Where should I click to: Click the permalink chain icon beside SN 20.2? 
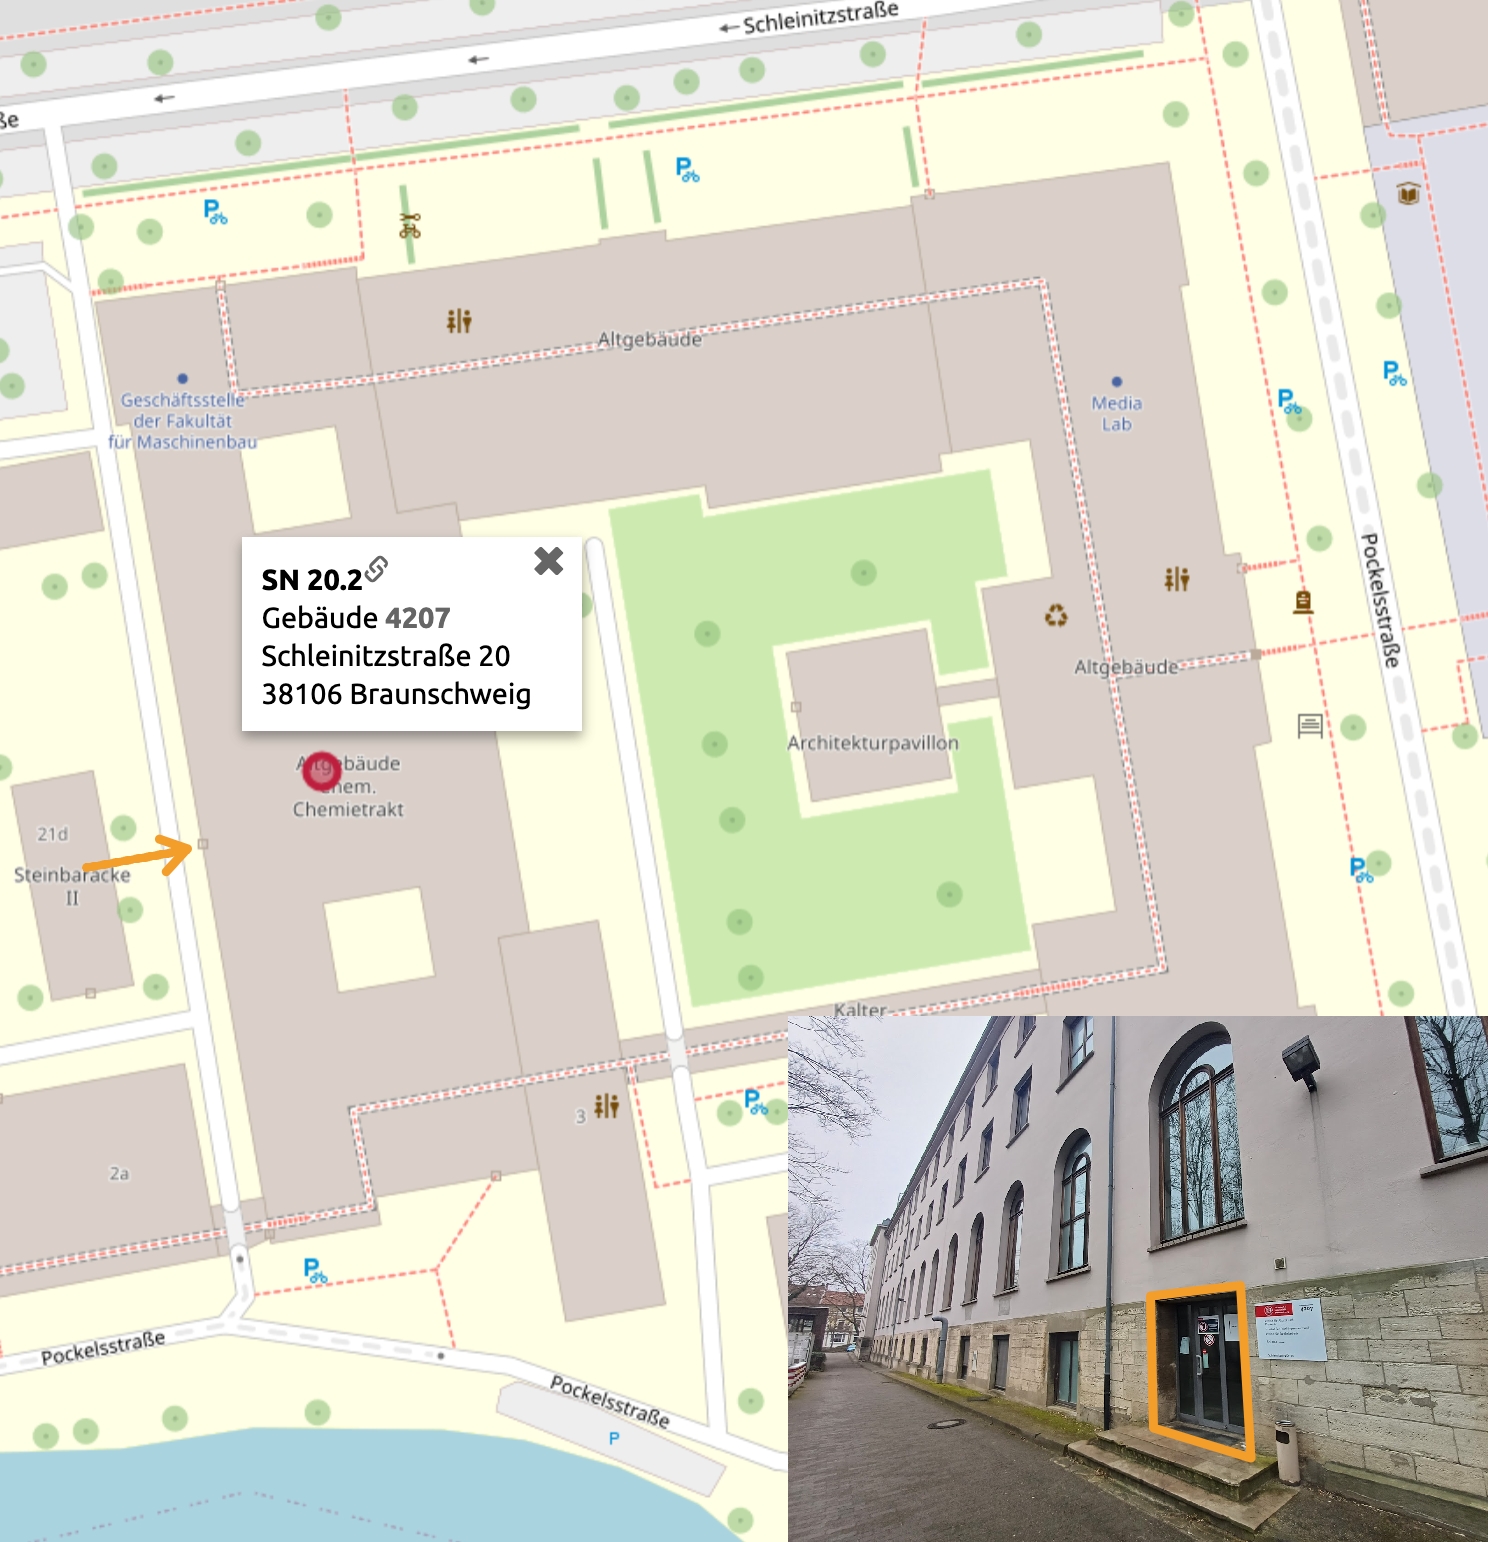click(377, 569)
